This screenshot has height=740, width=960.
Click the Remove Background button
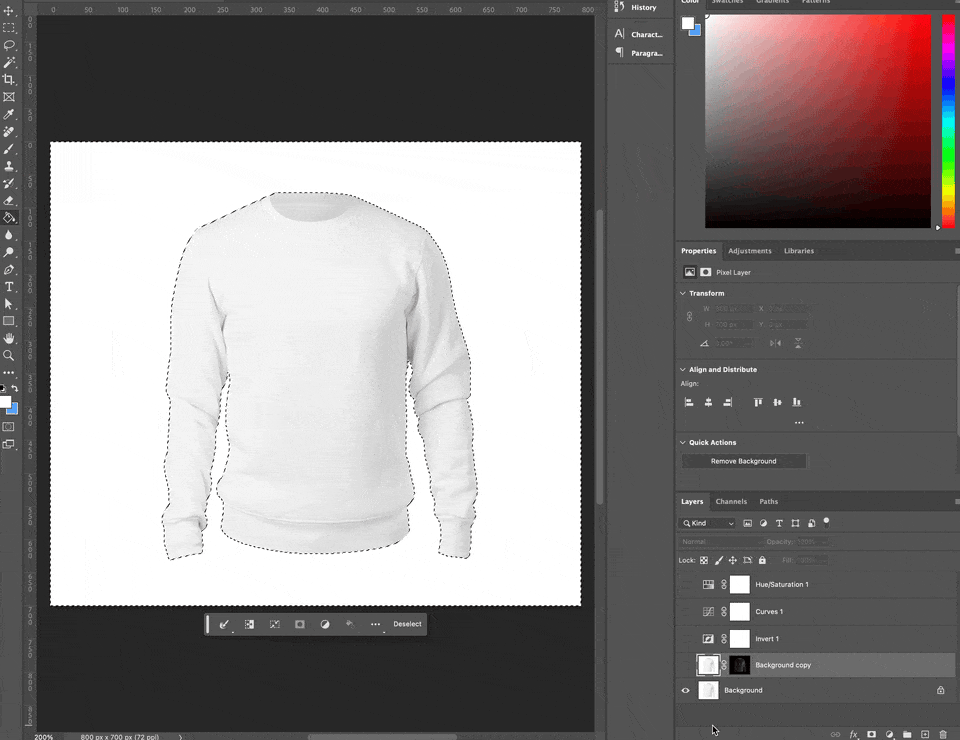744,461
